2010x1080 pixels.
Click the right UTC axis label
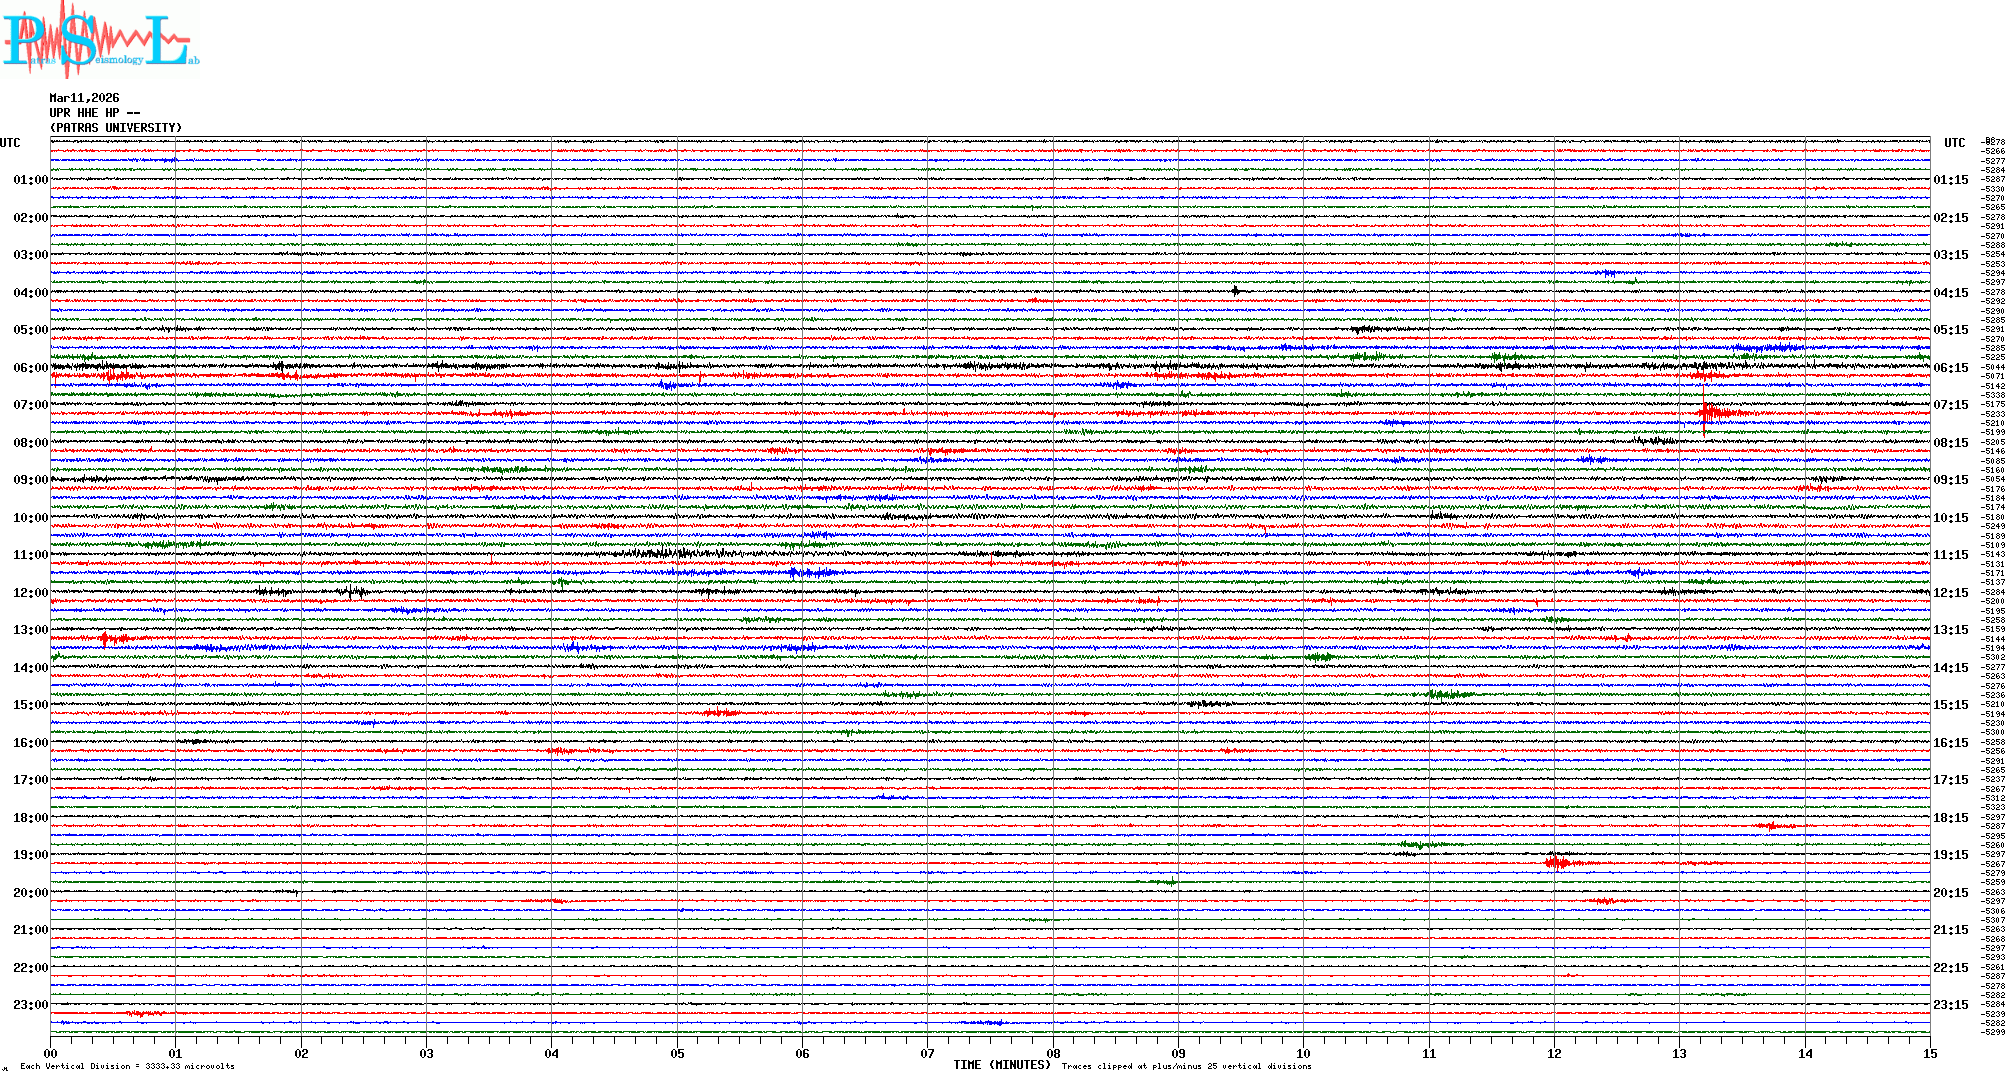click(1954, 143)
